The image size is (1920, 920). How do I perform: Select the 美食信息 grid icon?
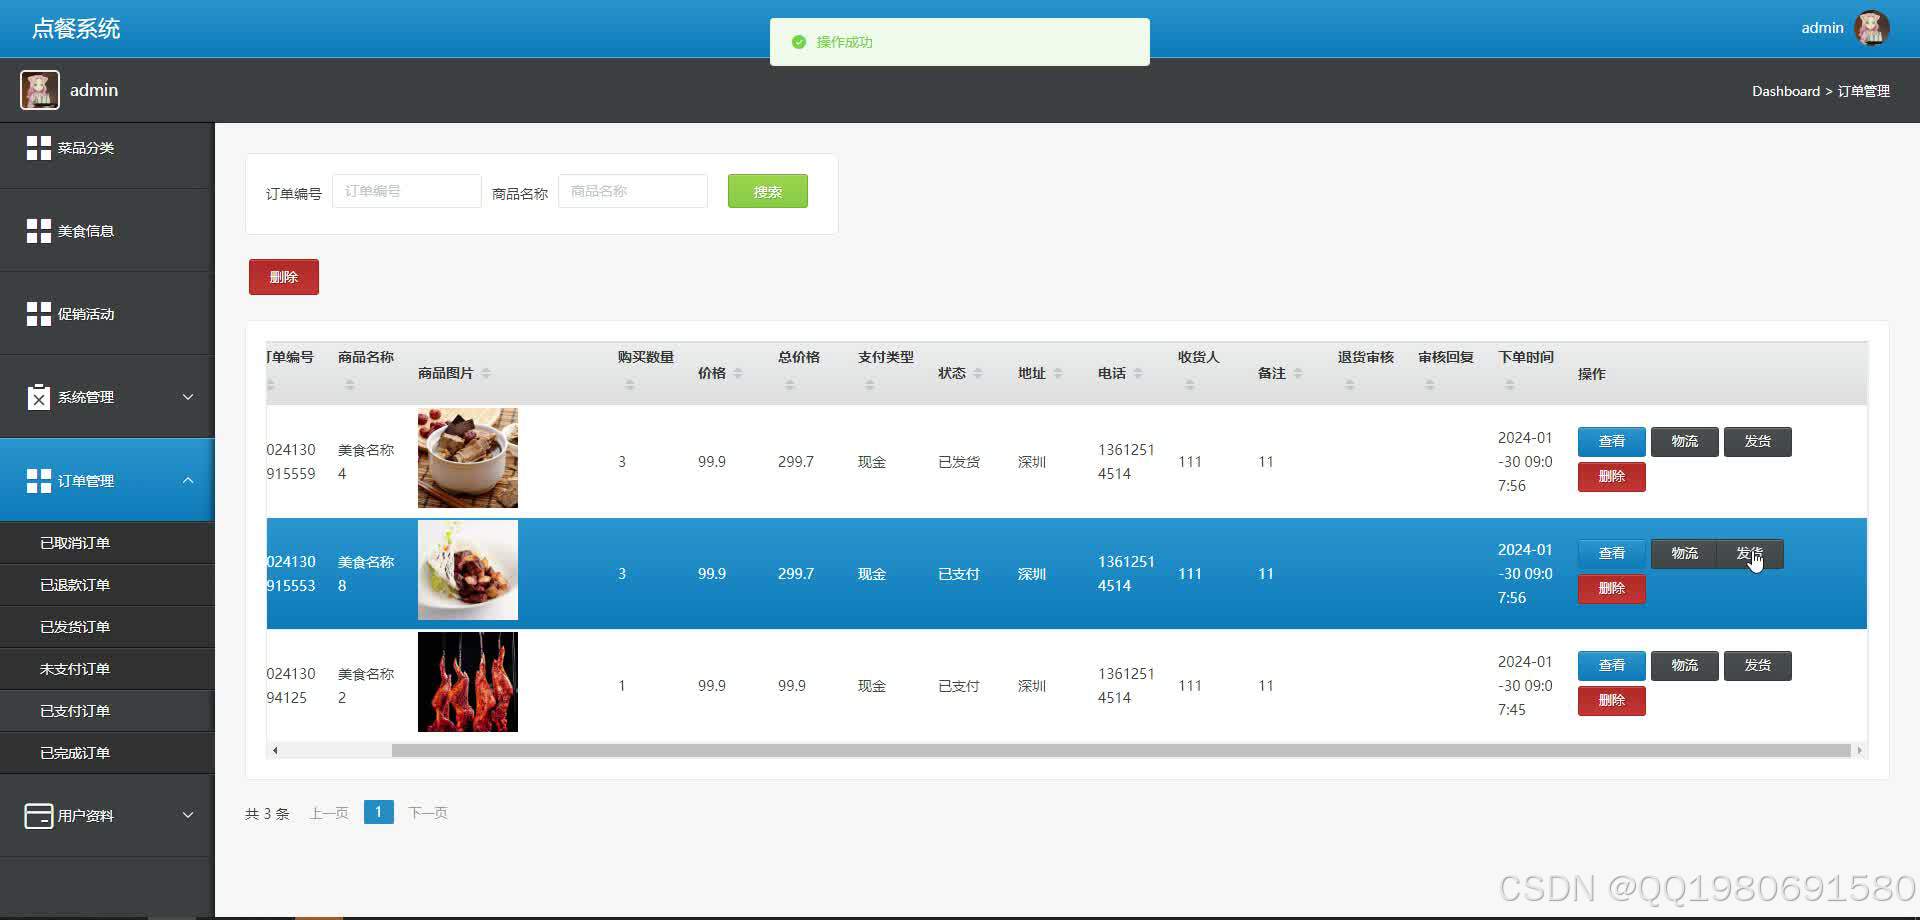38,231
